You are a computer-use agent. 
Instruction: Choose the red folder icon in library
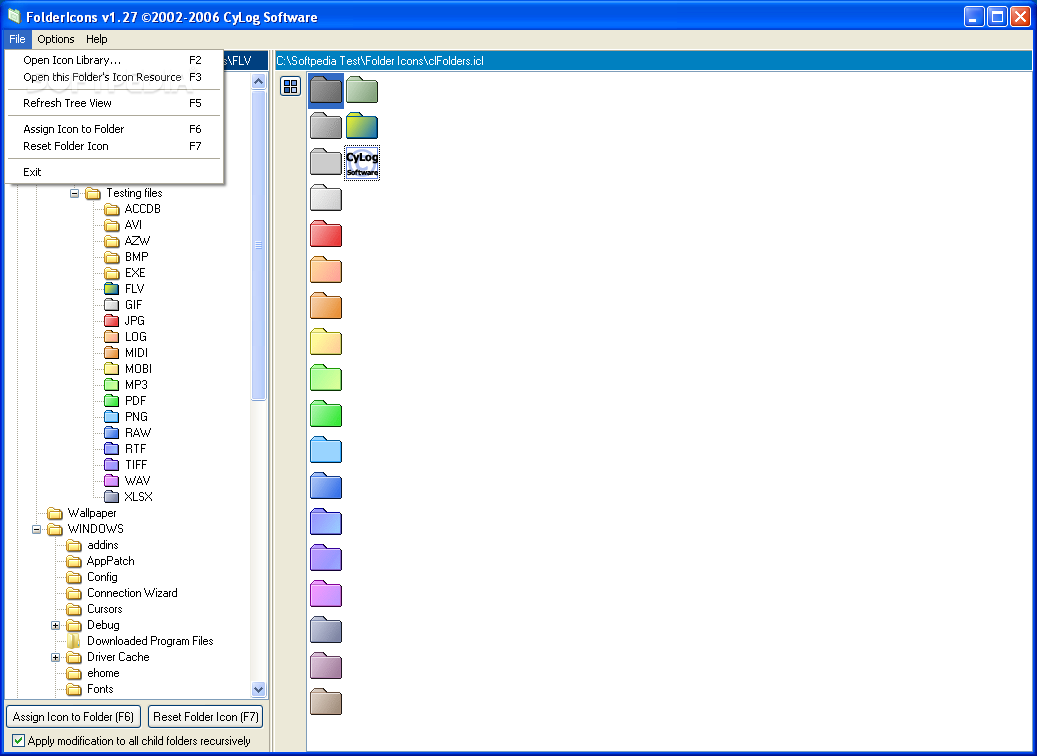tap(326, 234)
